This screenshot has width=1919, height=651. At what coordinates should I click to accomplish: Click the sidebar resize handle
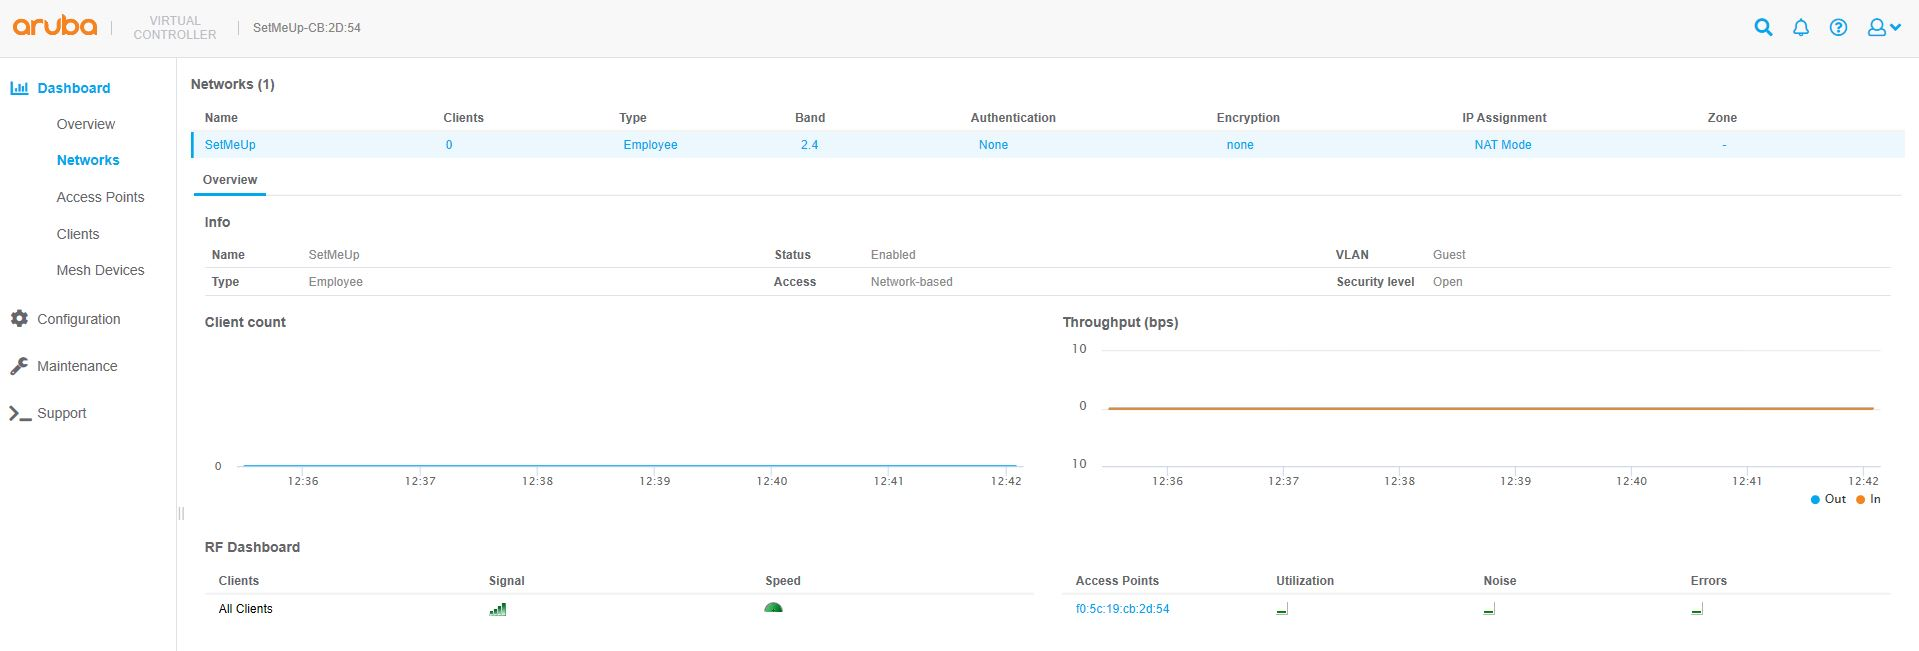[181, 513]
